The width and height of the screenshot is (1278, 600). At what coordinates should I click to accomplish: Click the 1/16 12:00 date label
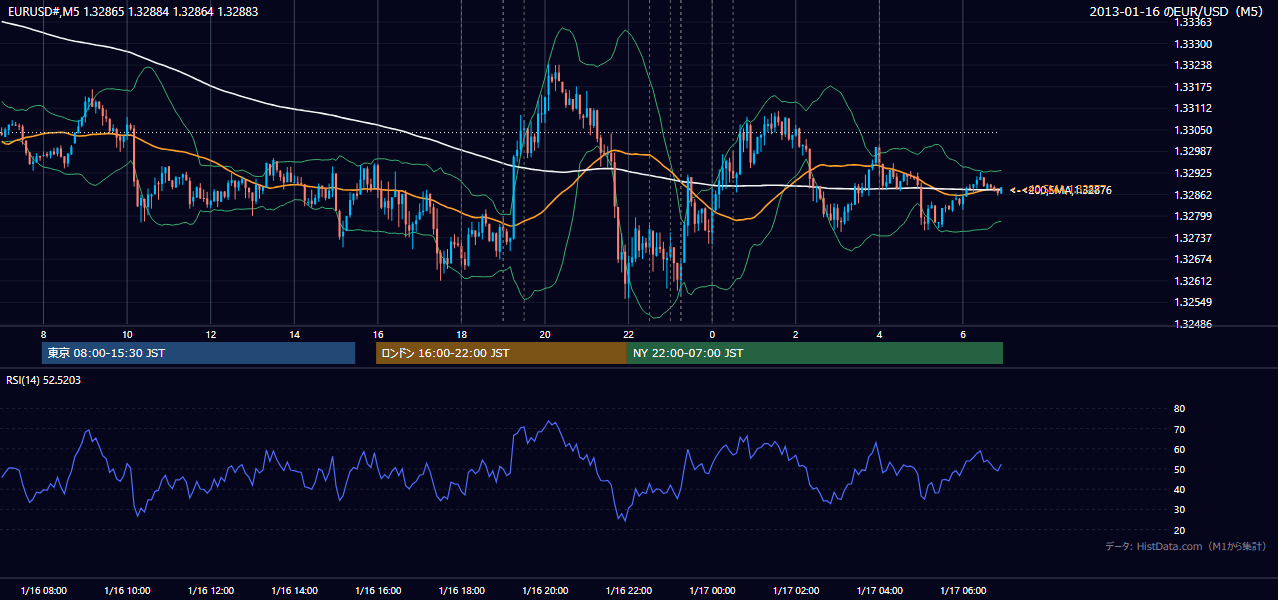tap(210, 591)
